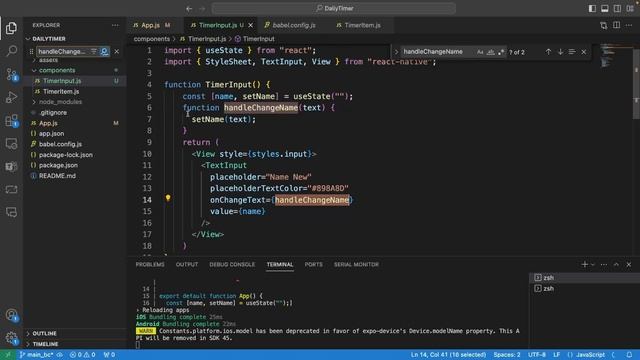This screenshot has width=640, height=360.
Task: Click the lightbulb code action on line 14
Action: point(168,198)
